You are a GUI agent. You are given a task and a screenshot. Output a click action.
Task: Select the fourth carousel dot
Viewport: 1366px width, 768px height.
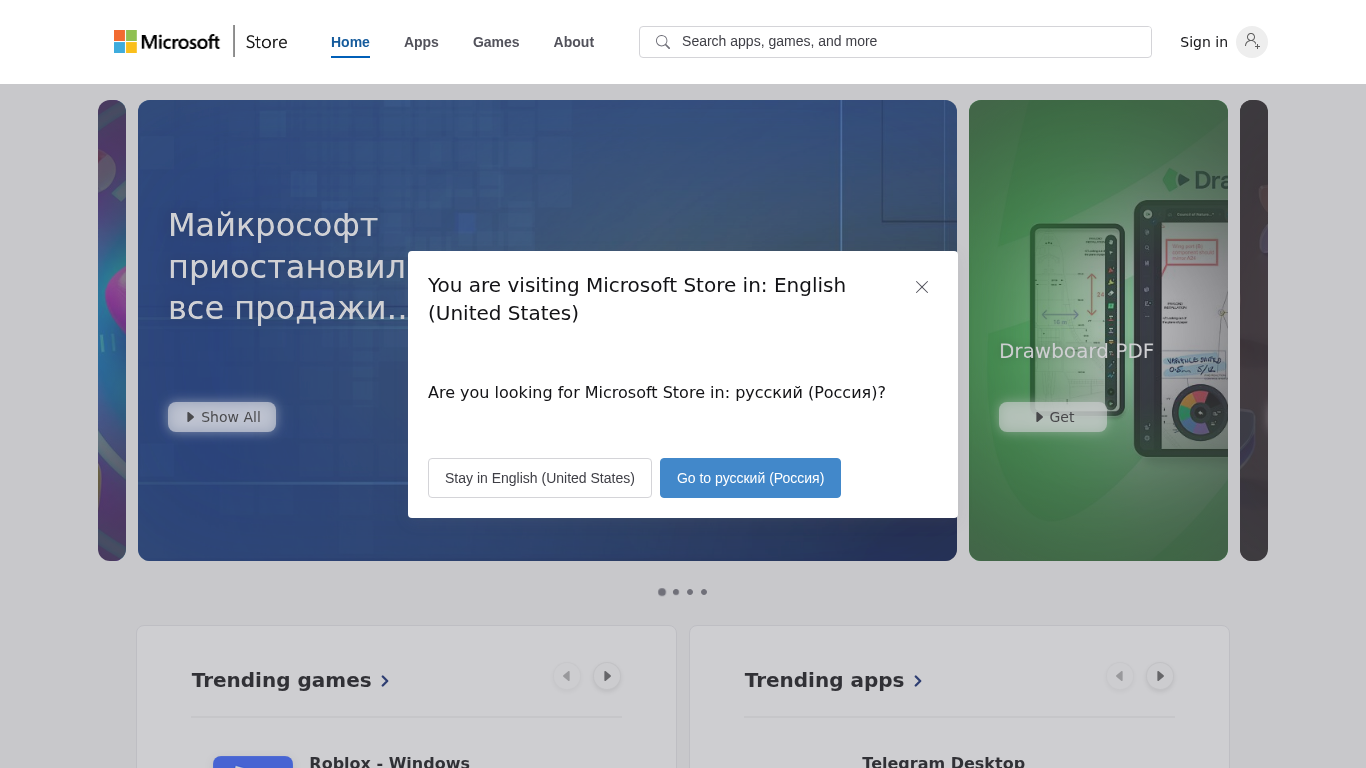point(704,592)
